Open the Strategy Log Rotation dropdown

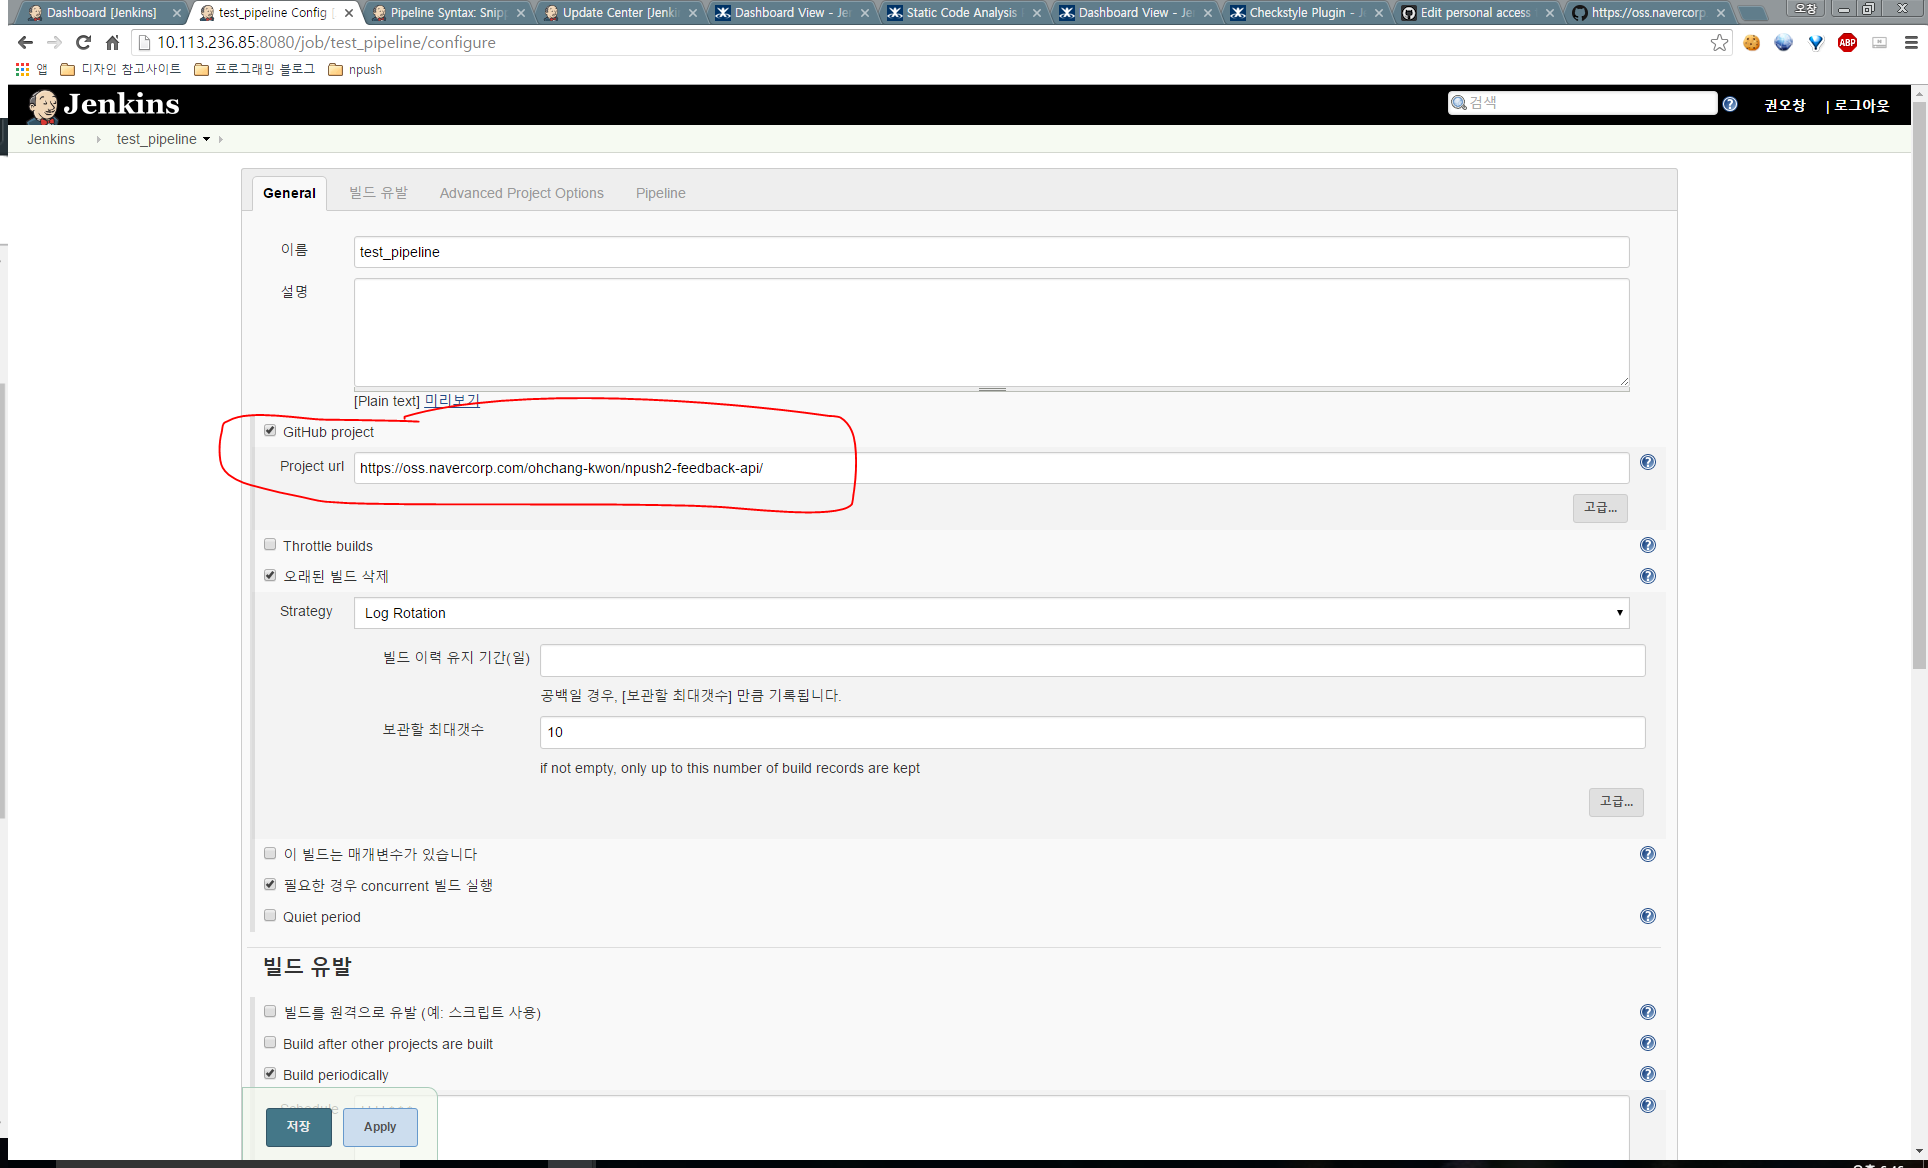click(x=990, y=613)
